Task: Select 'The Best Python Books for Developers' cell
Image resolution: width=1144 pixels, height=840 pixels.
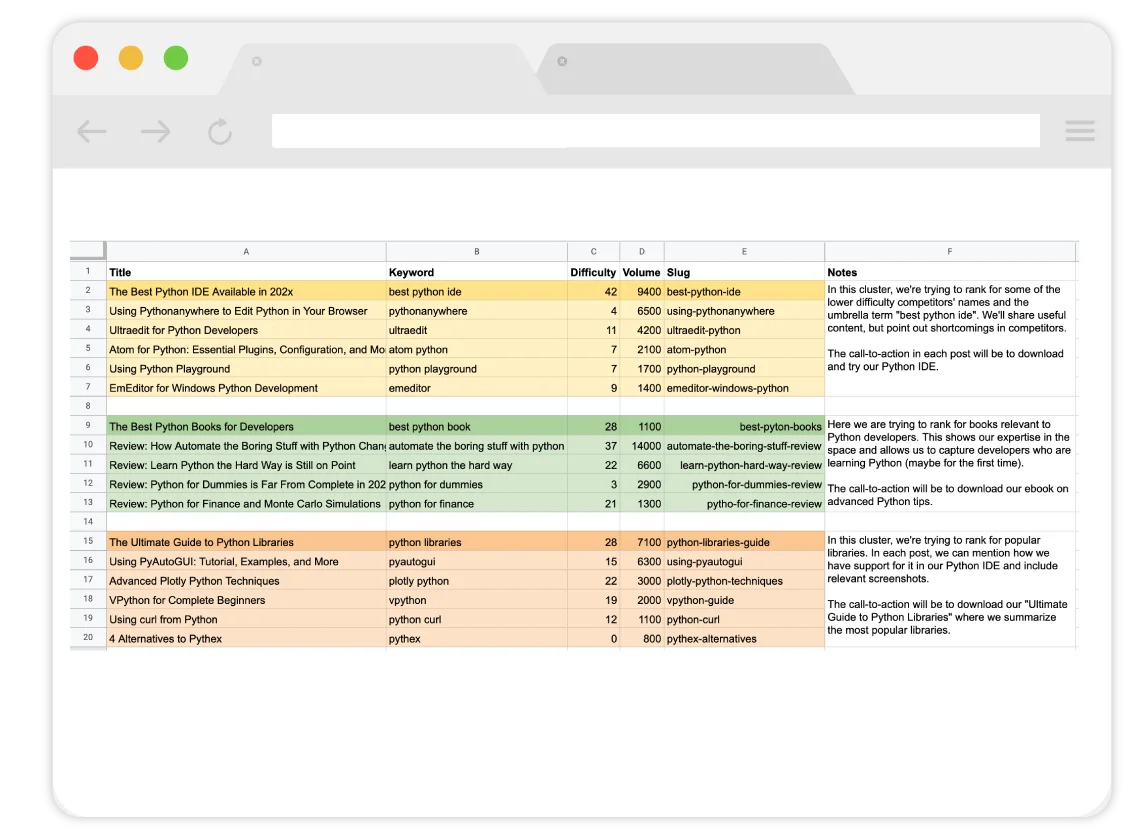Action: pyautogui.click(x=247, y=427)
